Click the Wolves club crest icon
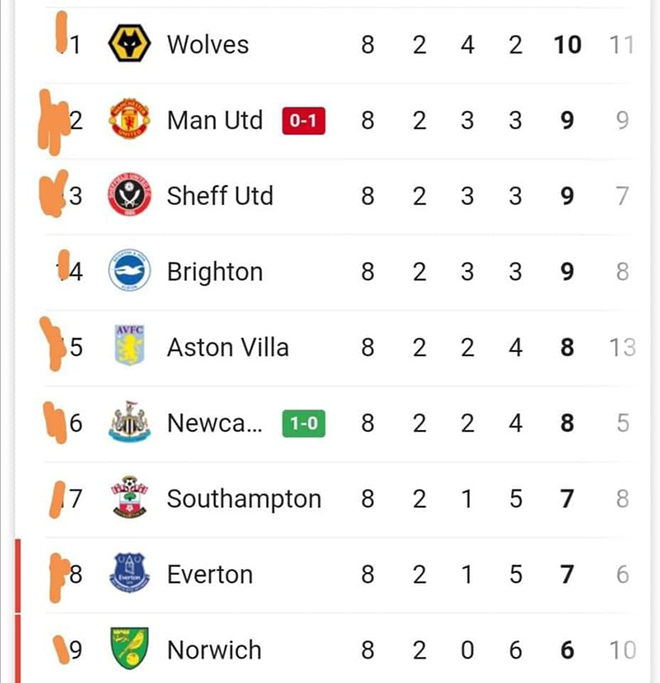Screen dimensions: 660x683 pyautogui.click(x=129, y=44)
